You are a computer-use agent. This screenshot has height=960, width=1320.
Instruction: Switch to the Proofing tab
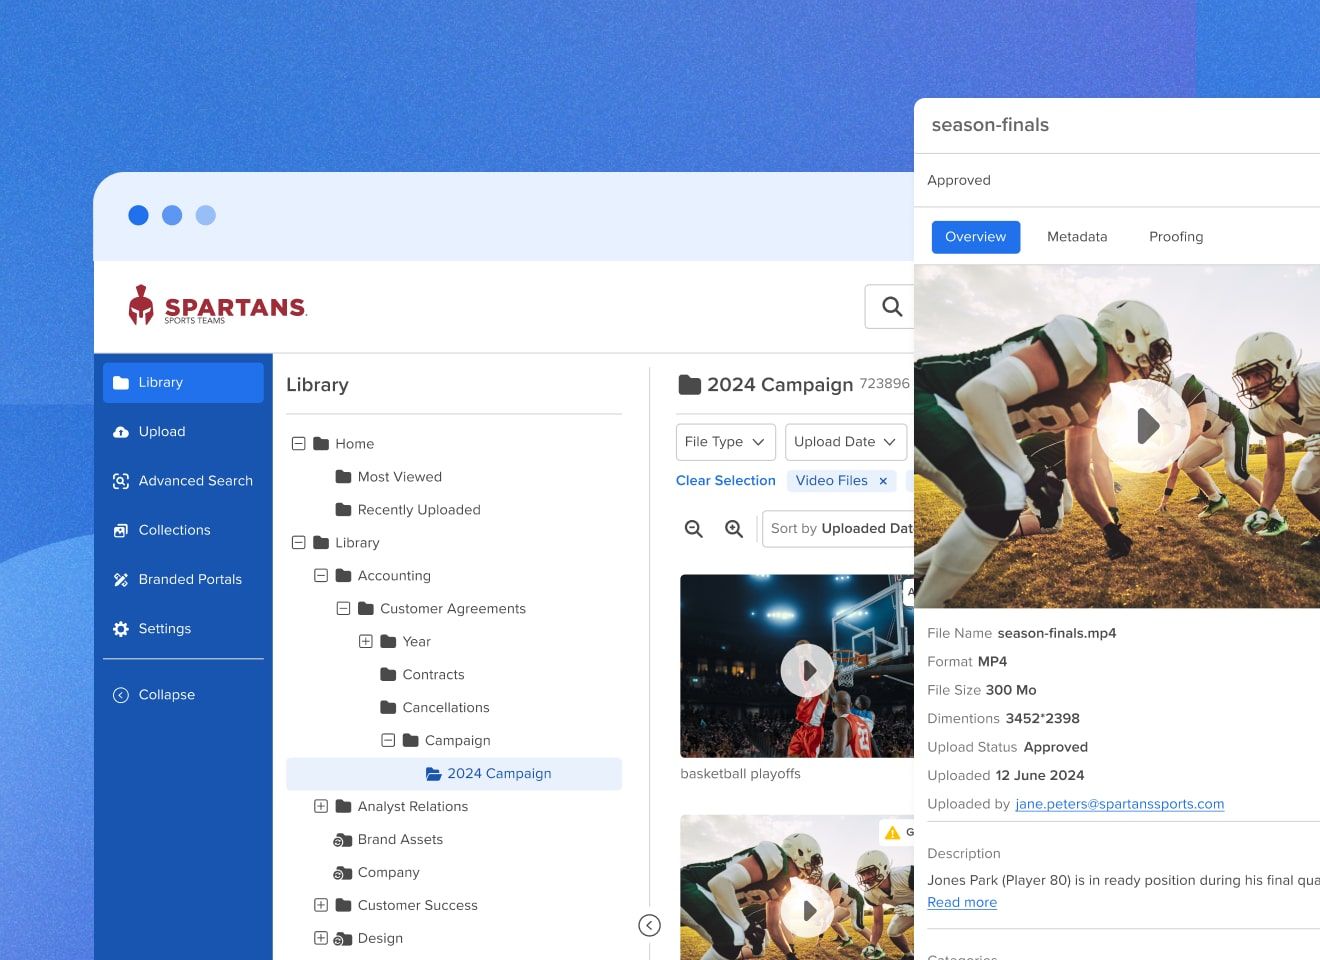tap(1176, 237)
